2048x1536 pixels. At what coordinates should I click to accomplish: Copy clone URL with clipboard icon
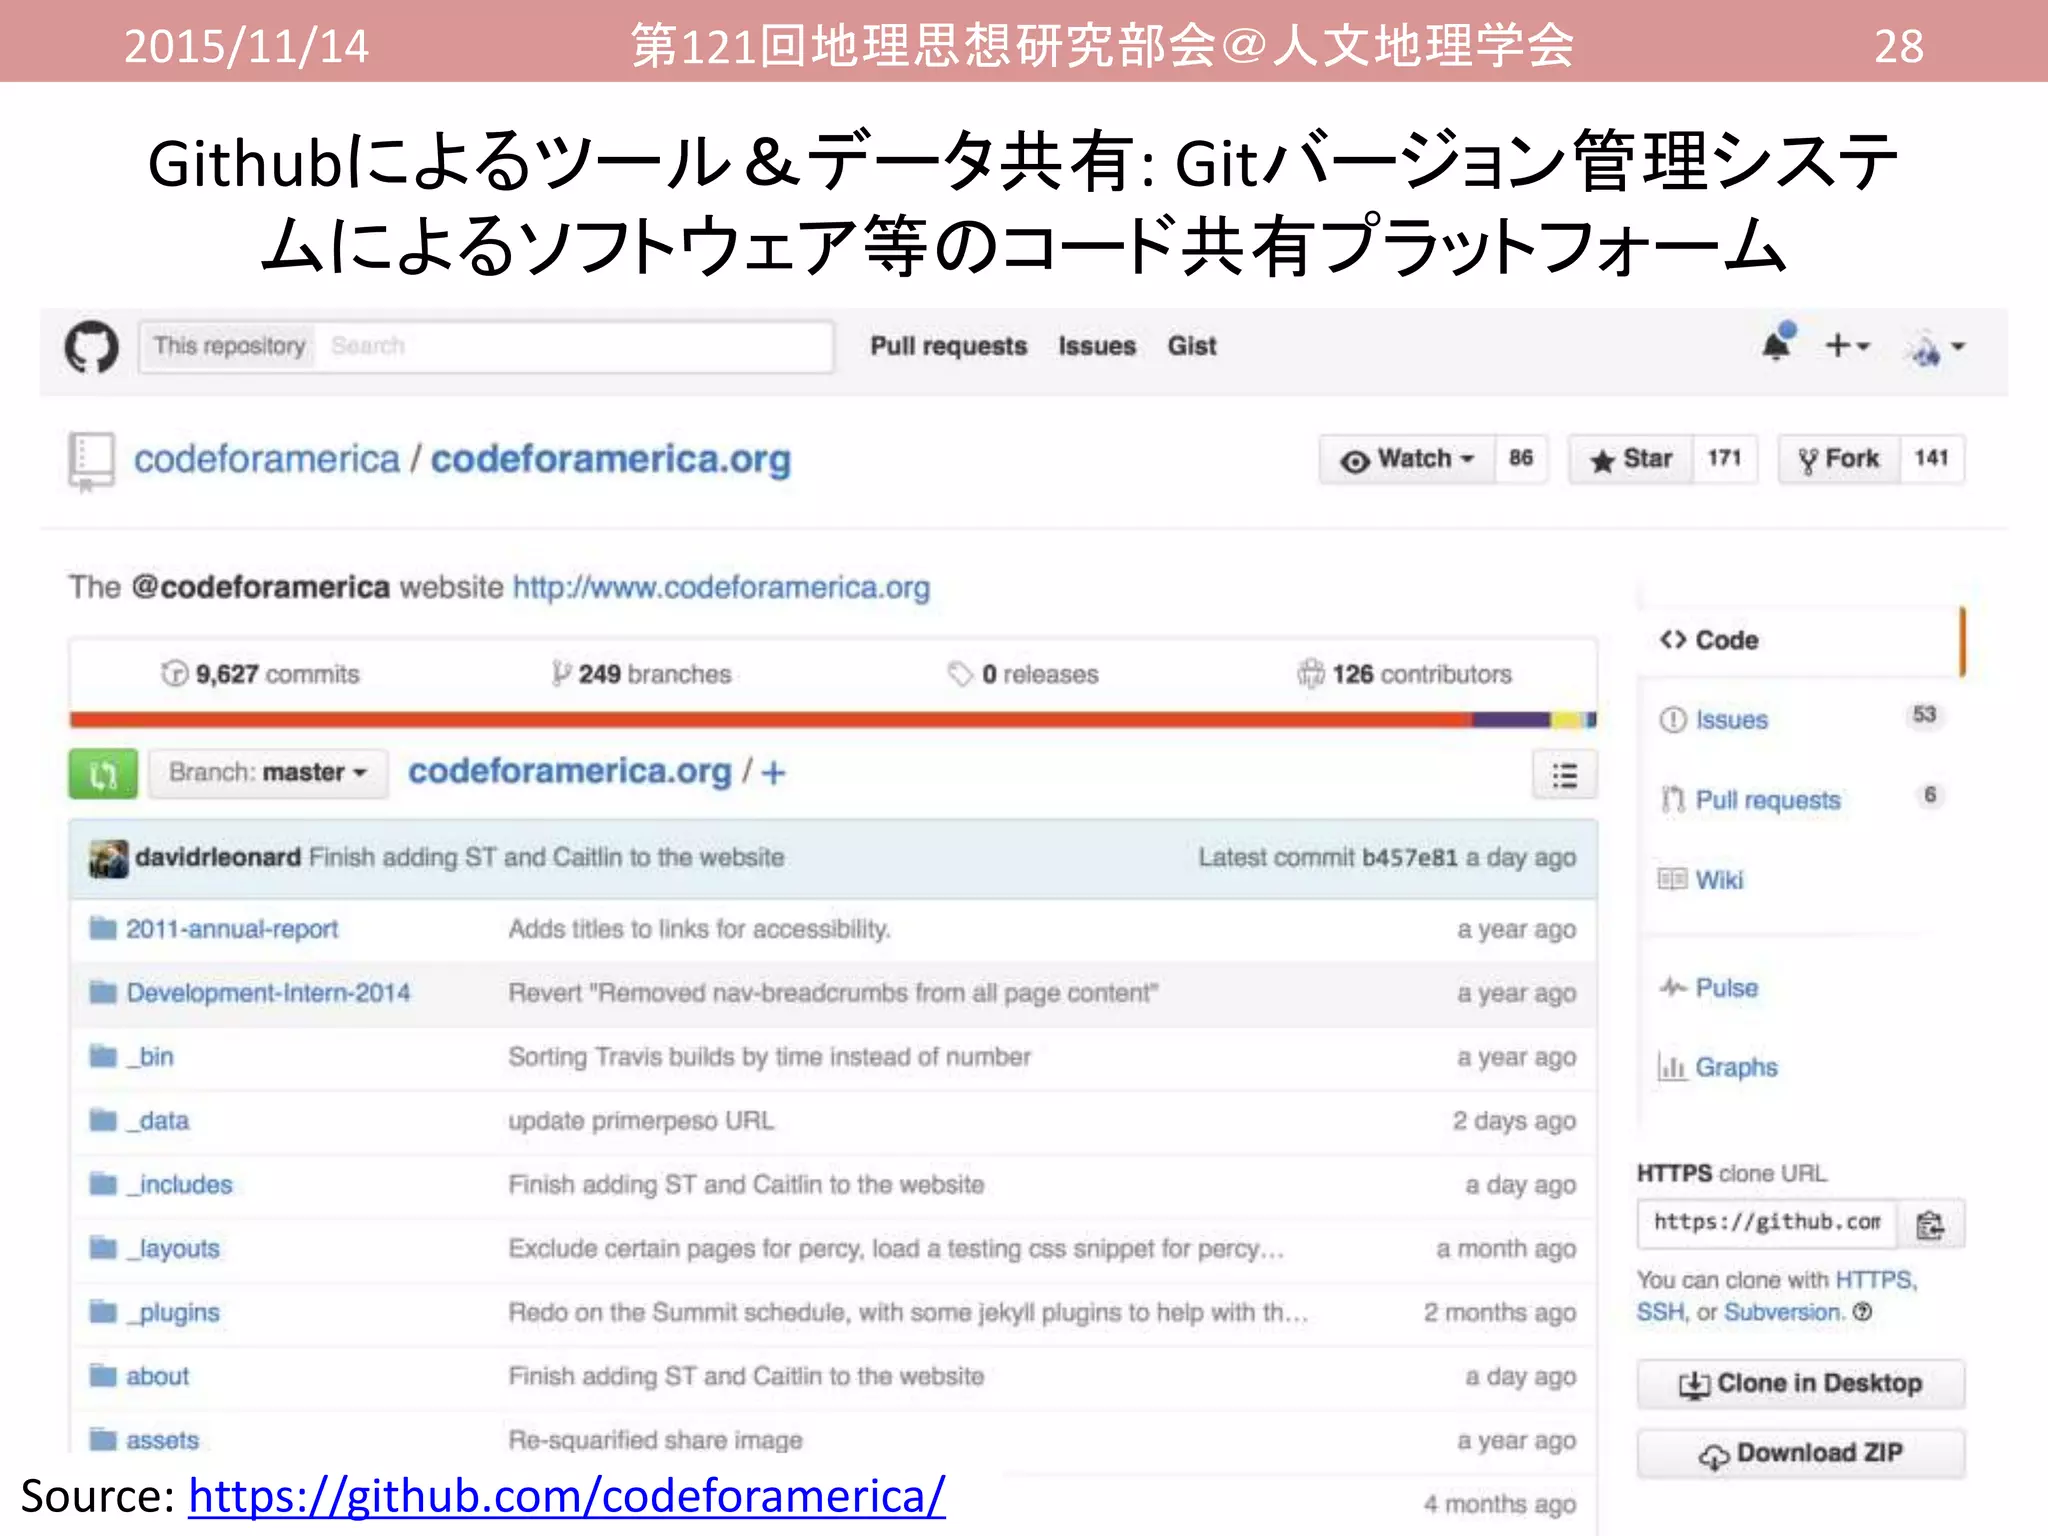click(x=1931, y=1224)
